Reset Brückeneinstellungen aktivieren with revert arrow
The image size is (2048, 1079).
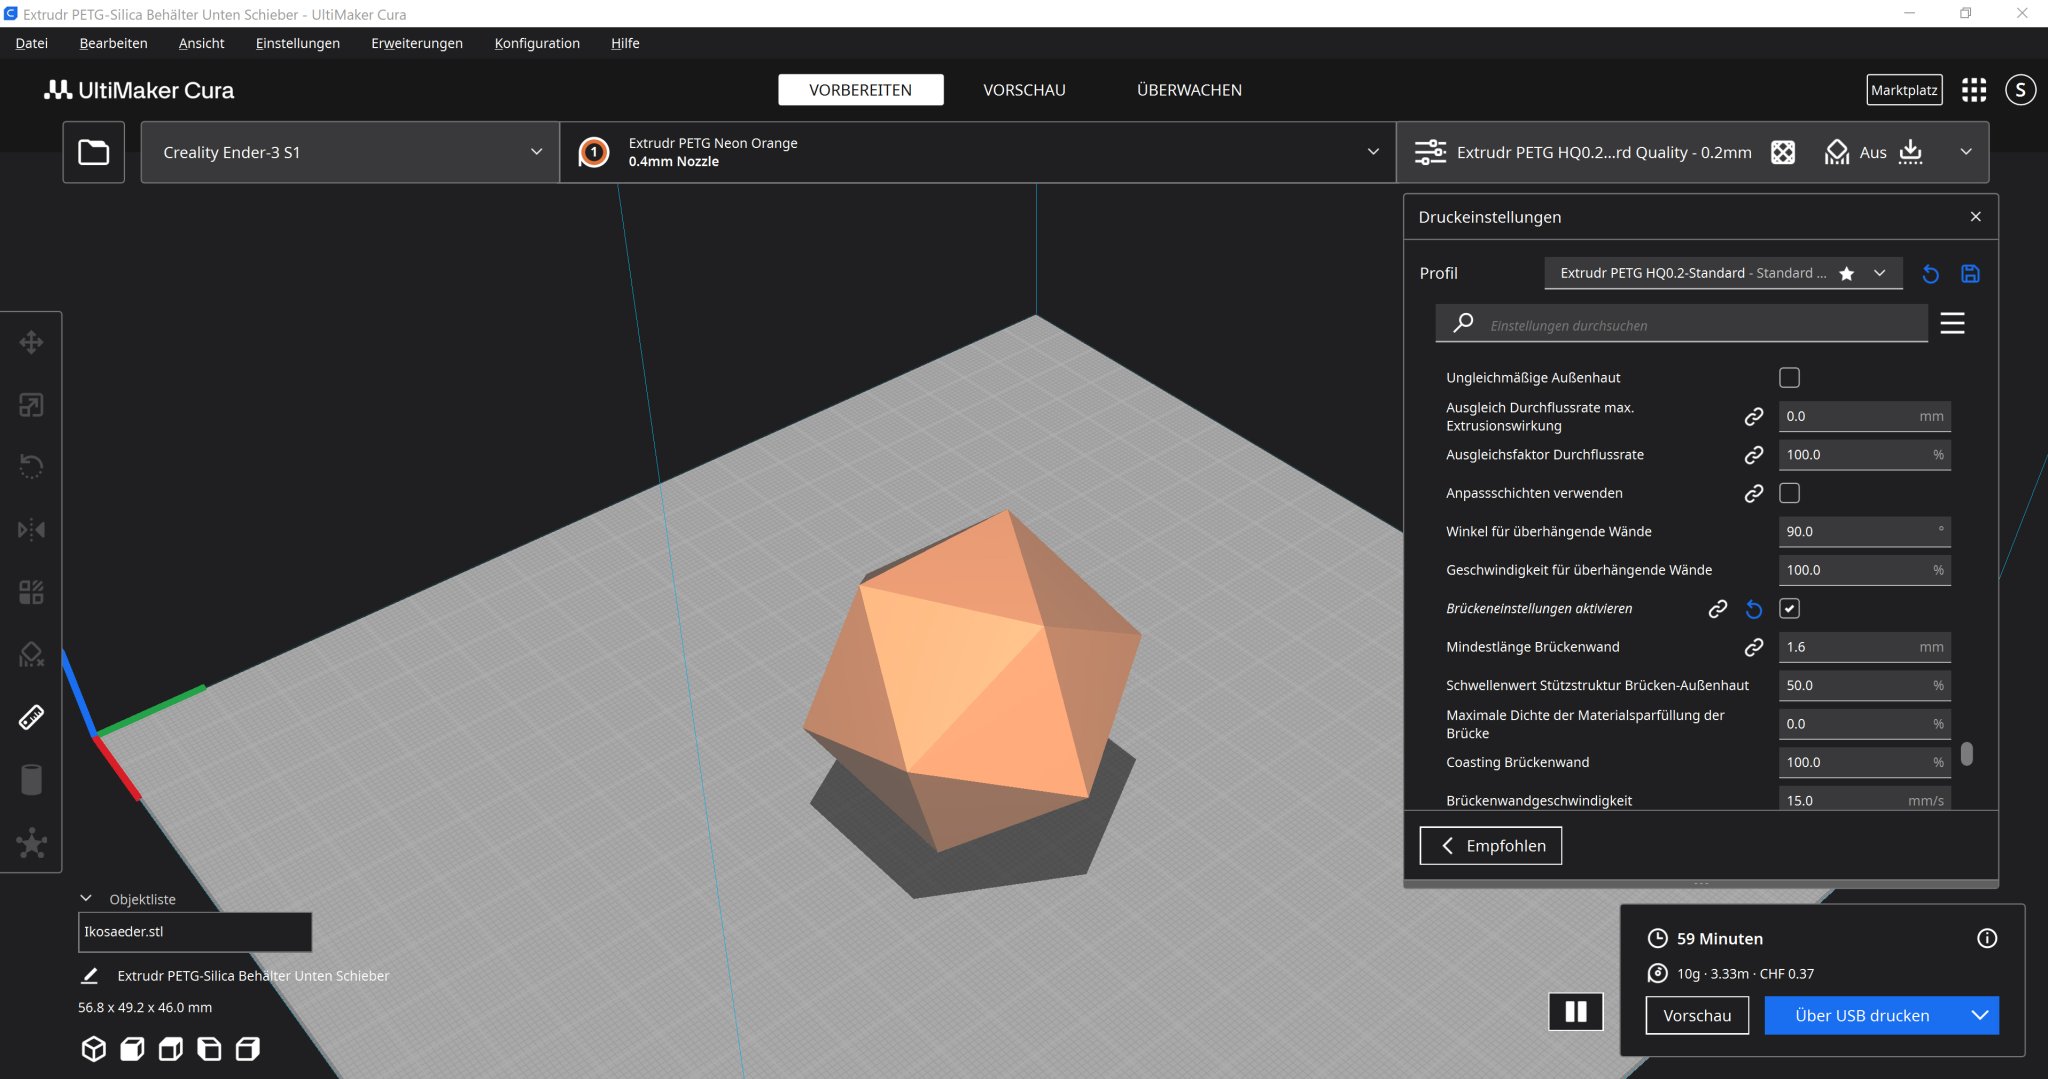click(x=1754, y=609)
